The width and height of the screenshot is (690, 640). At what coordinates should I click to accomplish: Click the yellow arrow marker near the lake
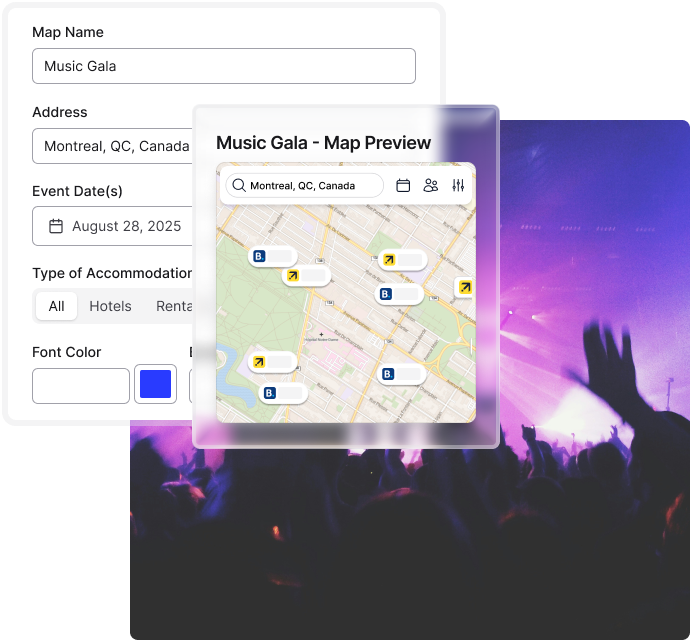tap(272, 362)
